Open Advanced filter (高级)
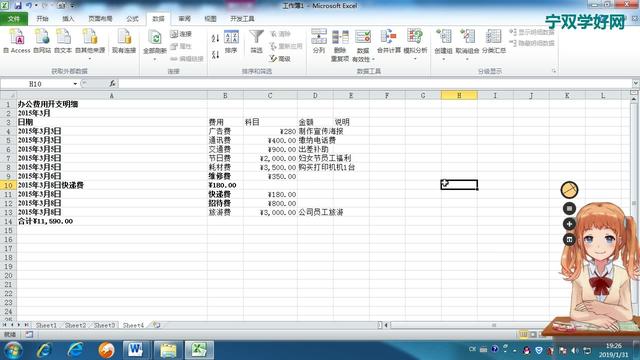640x360 pixels. (x=280, y=59)
